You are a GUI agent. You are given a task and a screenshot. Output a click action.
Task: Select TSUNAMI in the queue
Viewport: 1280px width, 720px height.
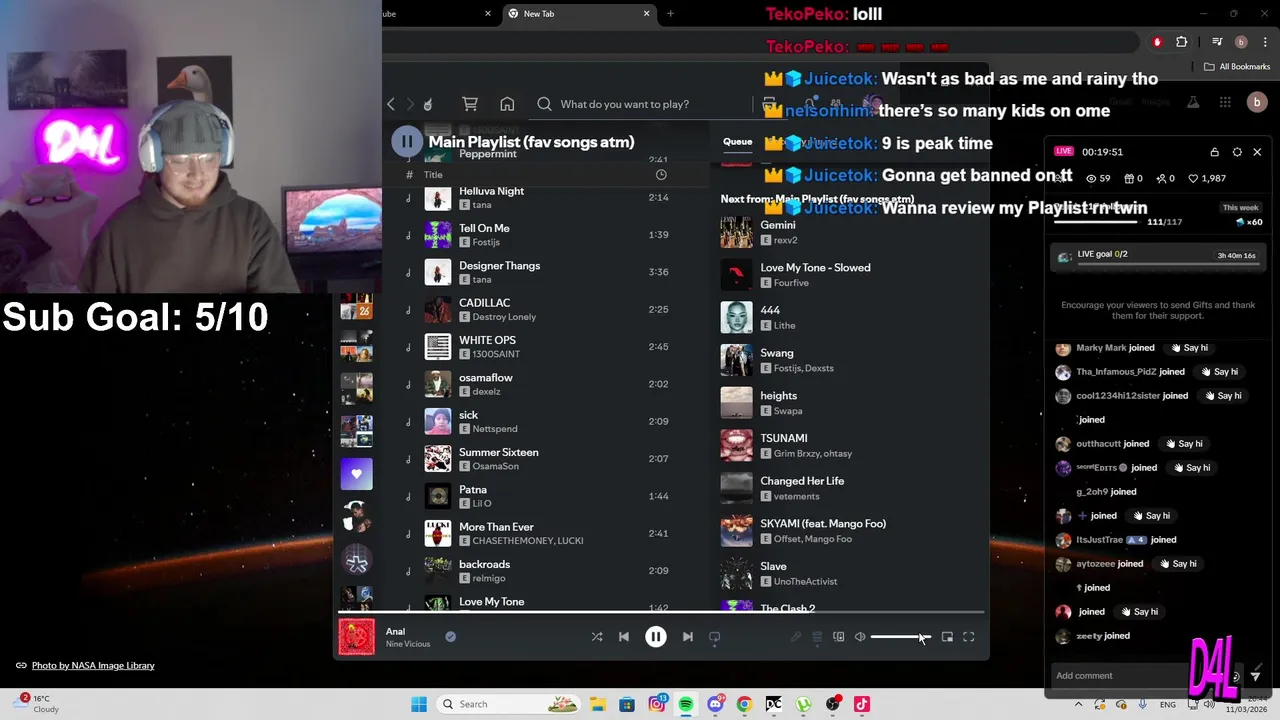pyautogui.click(x=850, y=446)
